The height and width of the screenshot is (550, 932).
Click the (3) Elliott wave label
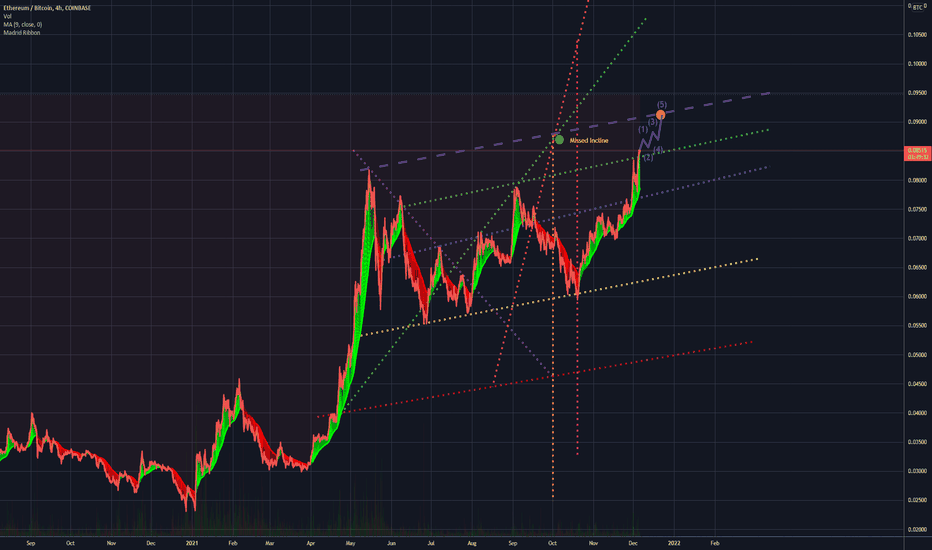click(653, 122)
